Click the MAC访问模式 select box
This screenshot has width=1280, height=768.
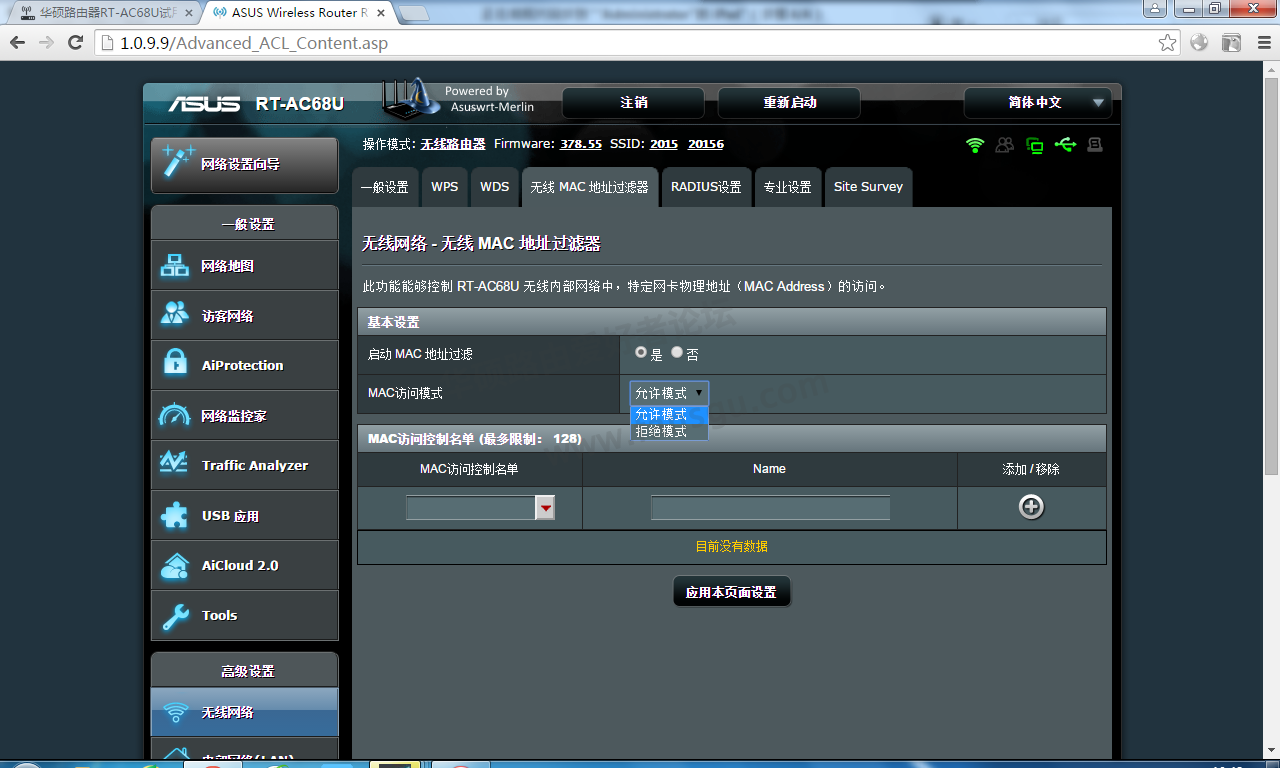tap(669, 393)
